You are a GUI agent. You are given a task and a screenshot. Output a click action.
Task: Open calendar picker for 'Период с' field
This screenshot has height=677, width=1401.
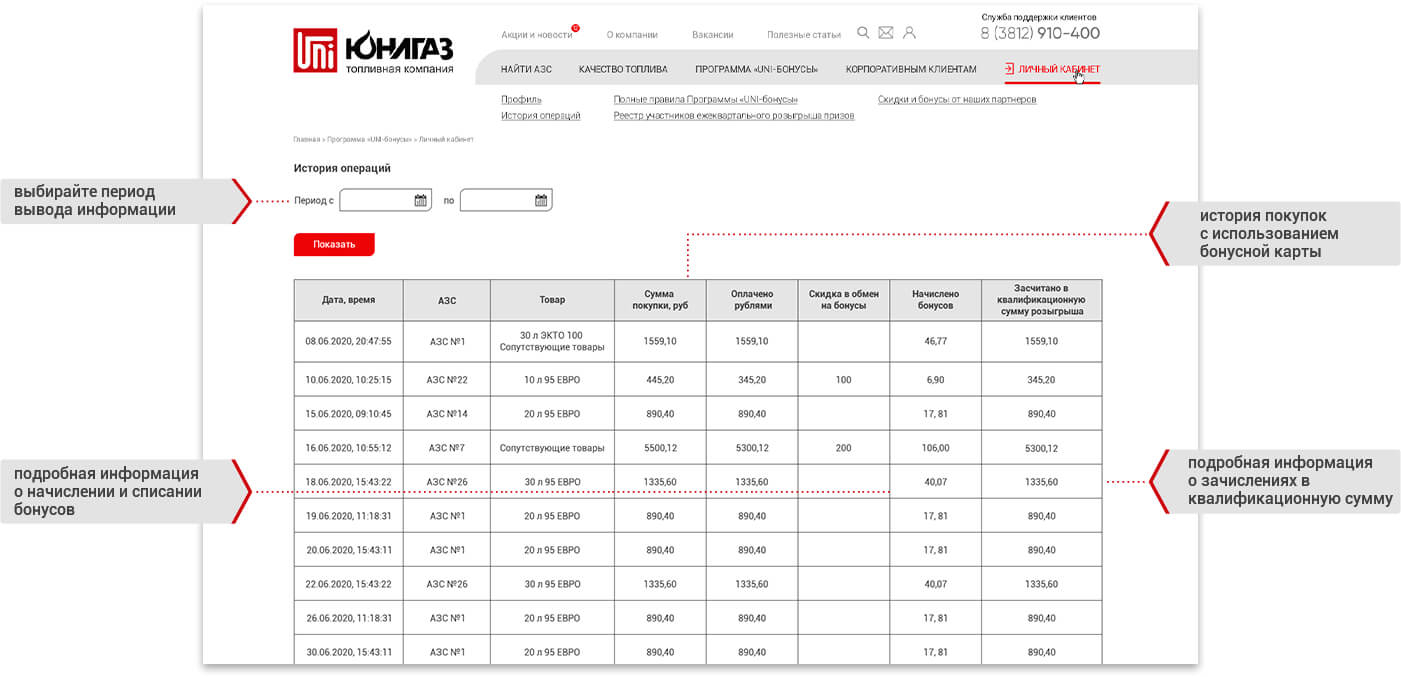[421, 200]
